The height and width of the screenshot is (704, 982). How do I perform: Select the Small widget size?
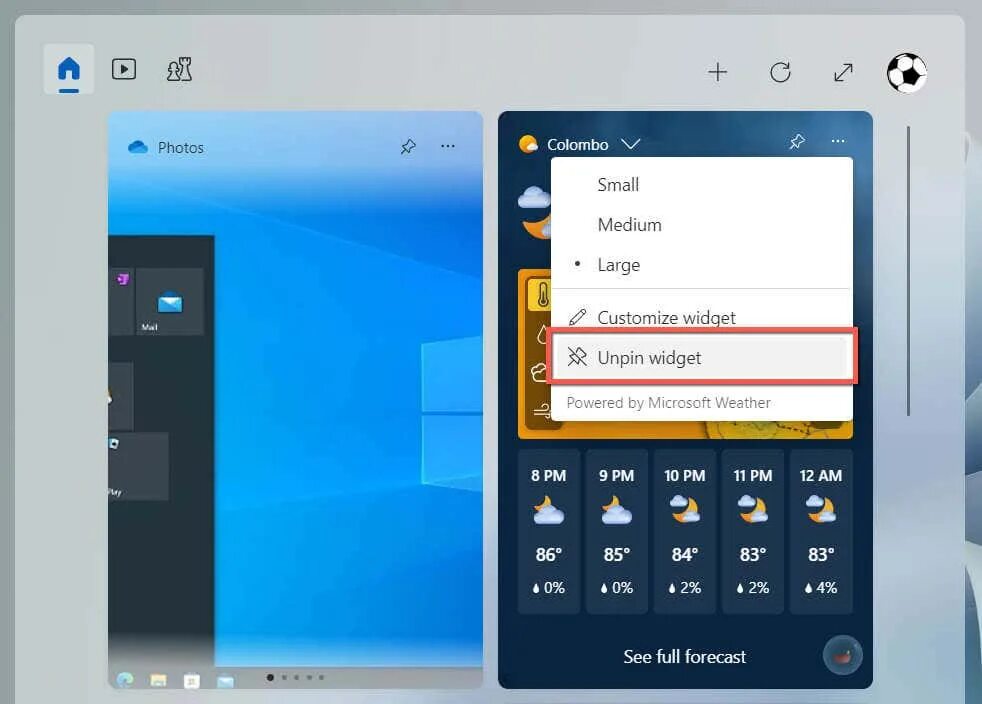click(618, 184)
